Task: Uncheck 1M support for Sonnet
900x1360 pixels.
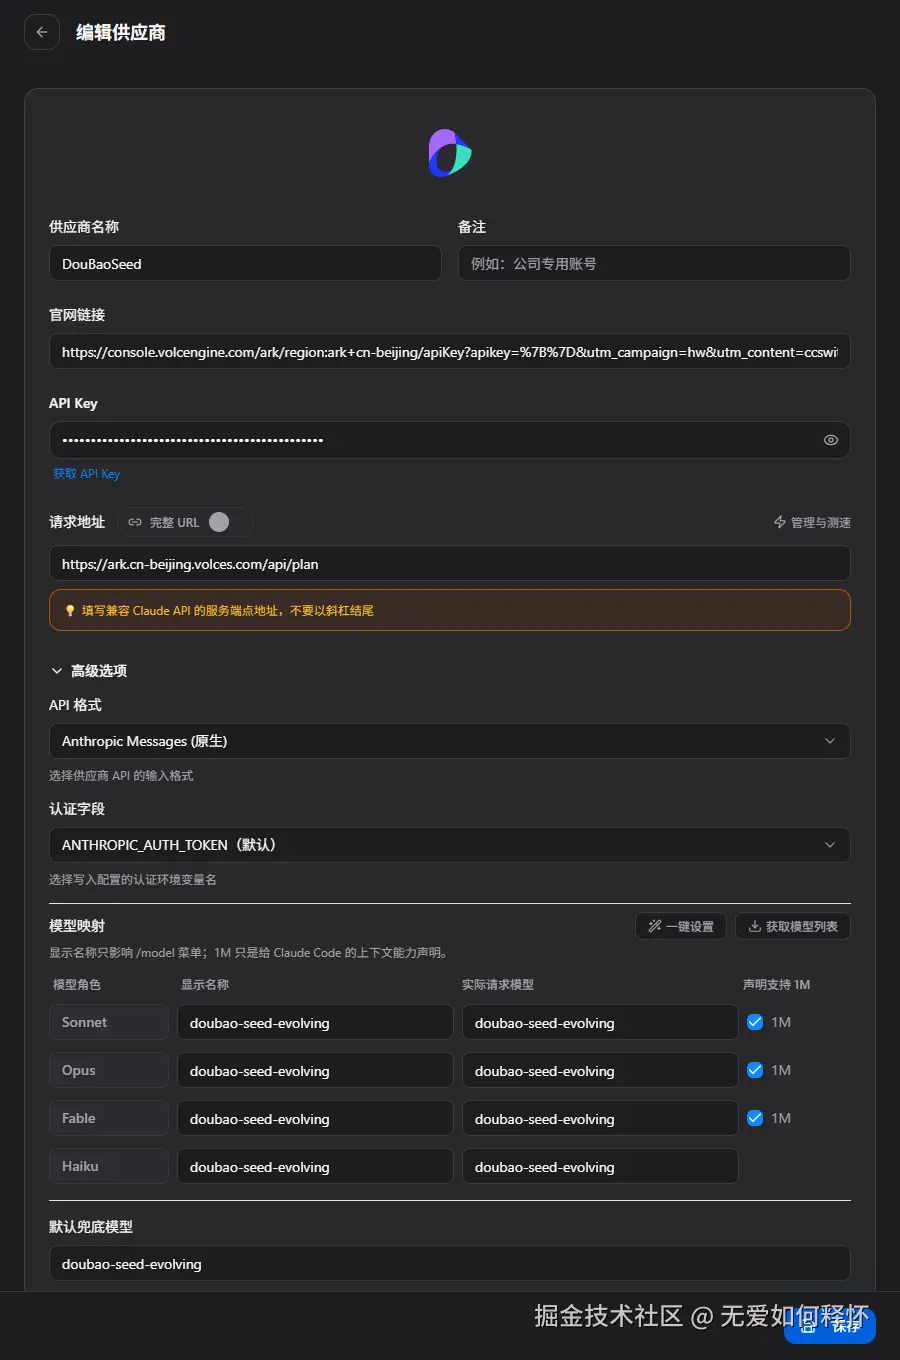Action: (755, 1022)
